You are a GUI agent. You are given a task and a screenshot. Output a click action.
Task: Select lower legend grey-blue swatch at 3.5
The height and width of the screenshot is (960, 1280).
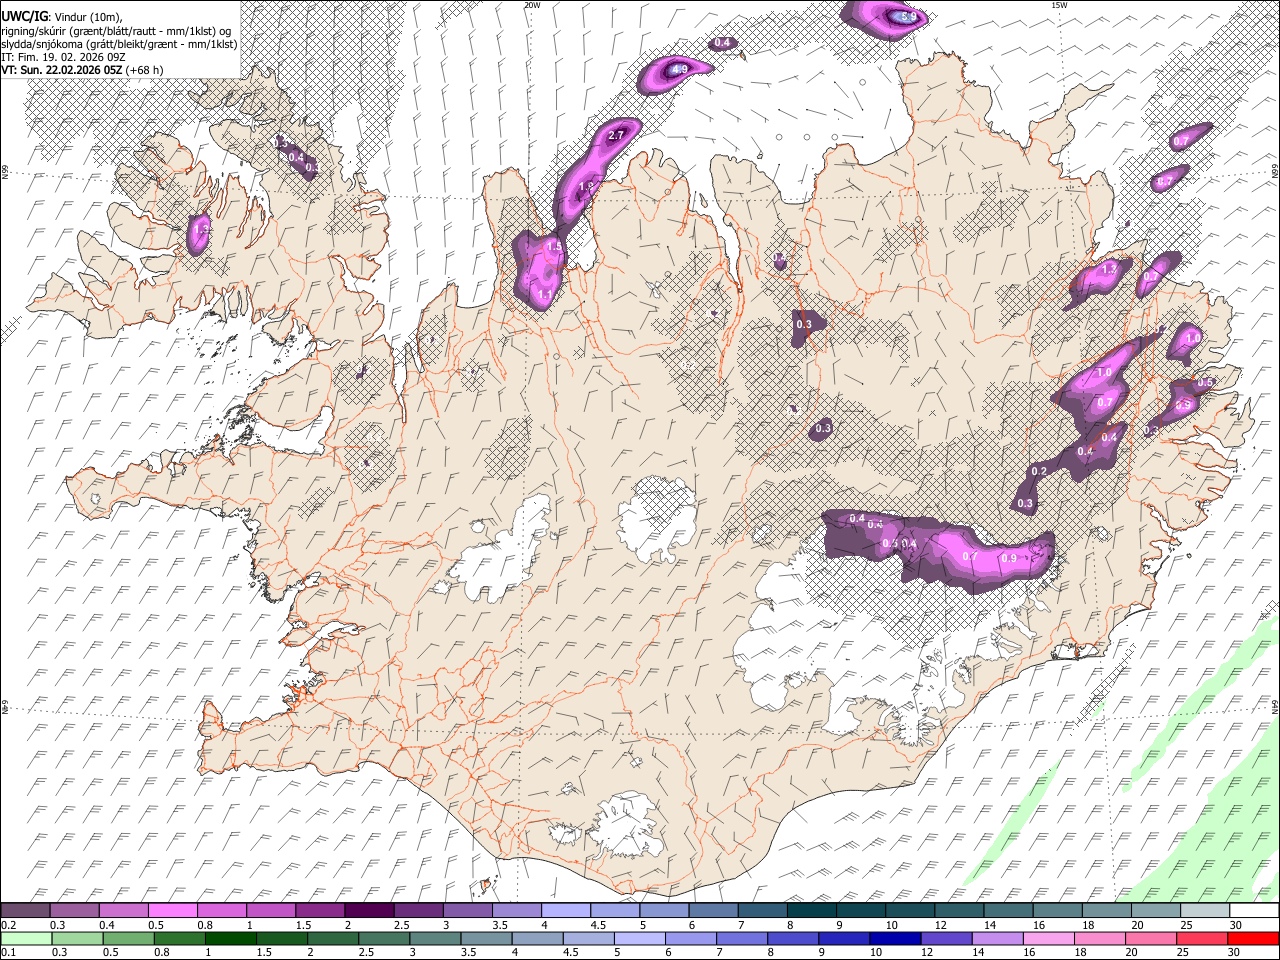(x=486, y=938)
